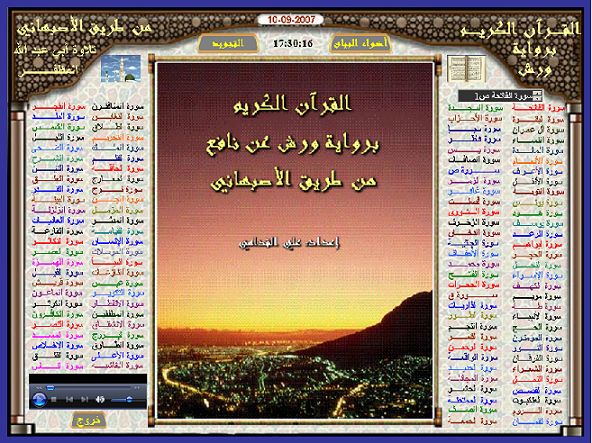Stop playback in the media player

pyautogui.click(x=54, y=399)
